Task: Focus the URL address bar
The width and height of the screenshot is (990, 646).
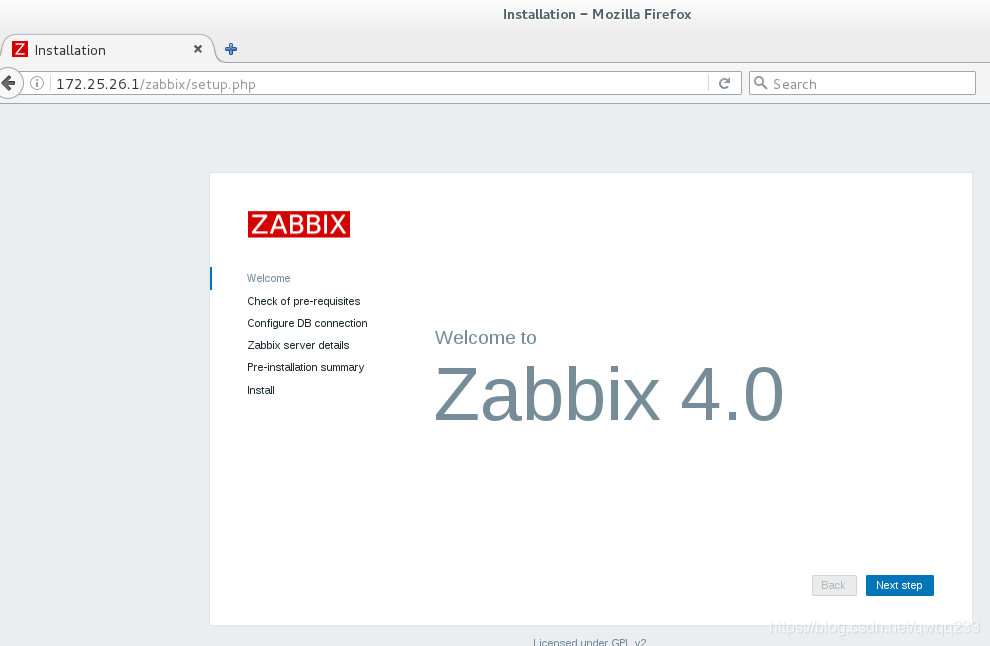Action: [379, 83]
